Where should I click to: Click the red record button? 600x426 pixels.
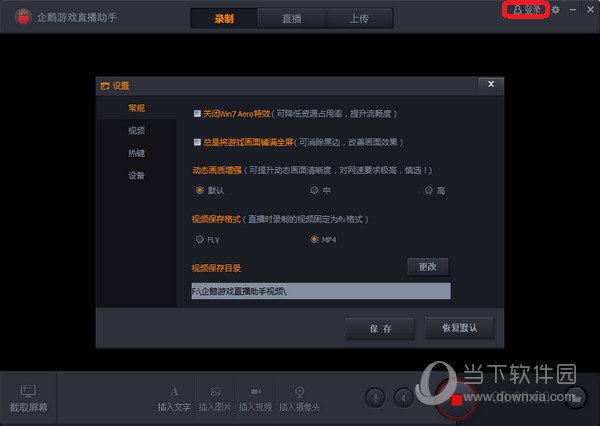[x=456, y=400]
